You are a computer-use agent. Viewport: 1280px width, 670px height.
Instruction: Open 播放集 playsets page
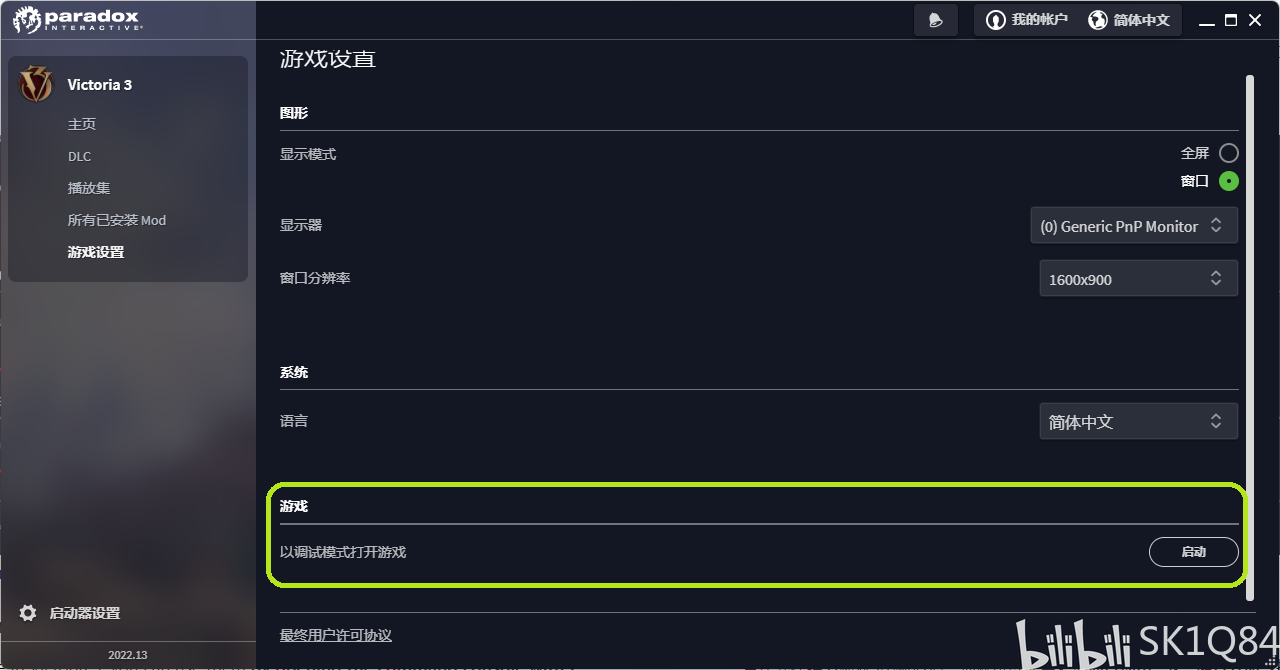89,188
